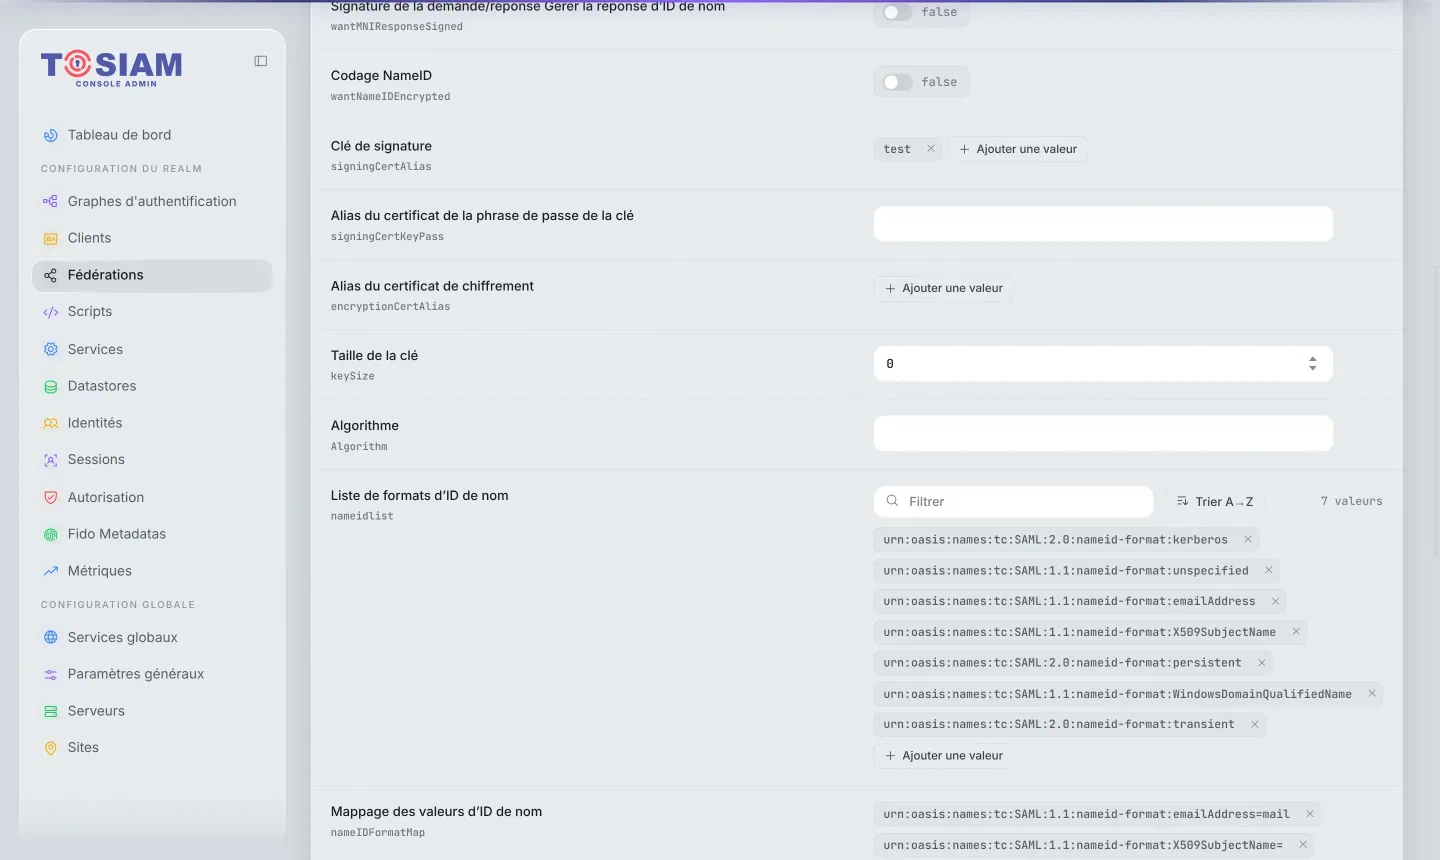Collapse the sidebar panel icon
Image resolution: width=1440 pixels, height=860 pixels.
(261, 61)
